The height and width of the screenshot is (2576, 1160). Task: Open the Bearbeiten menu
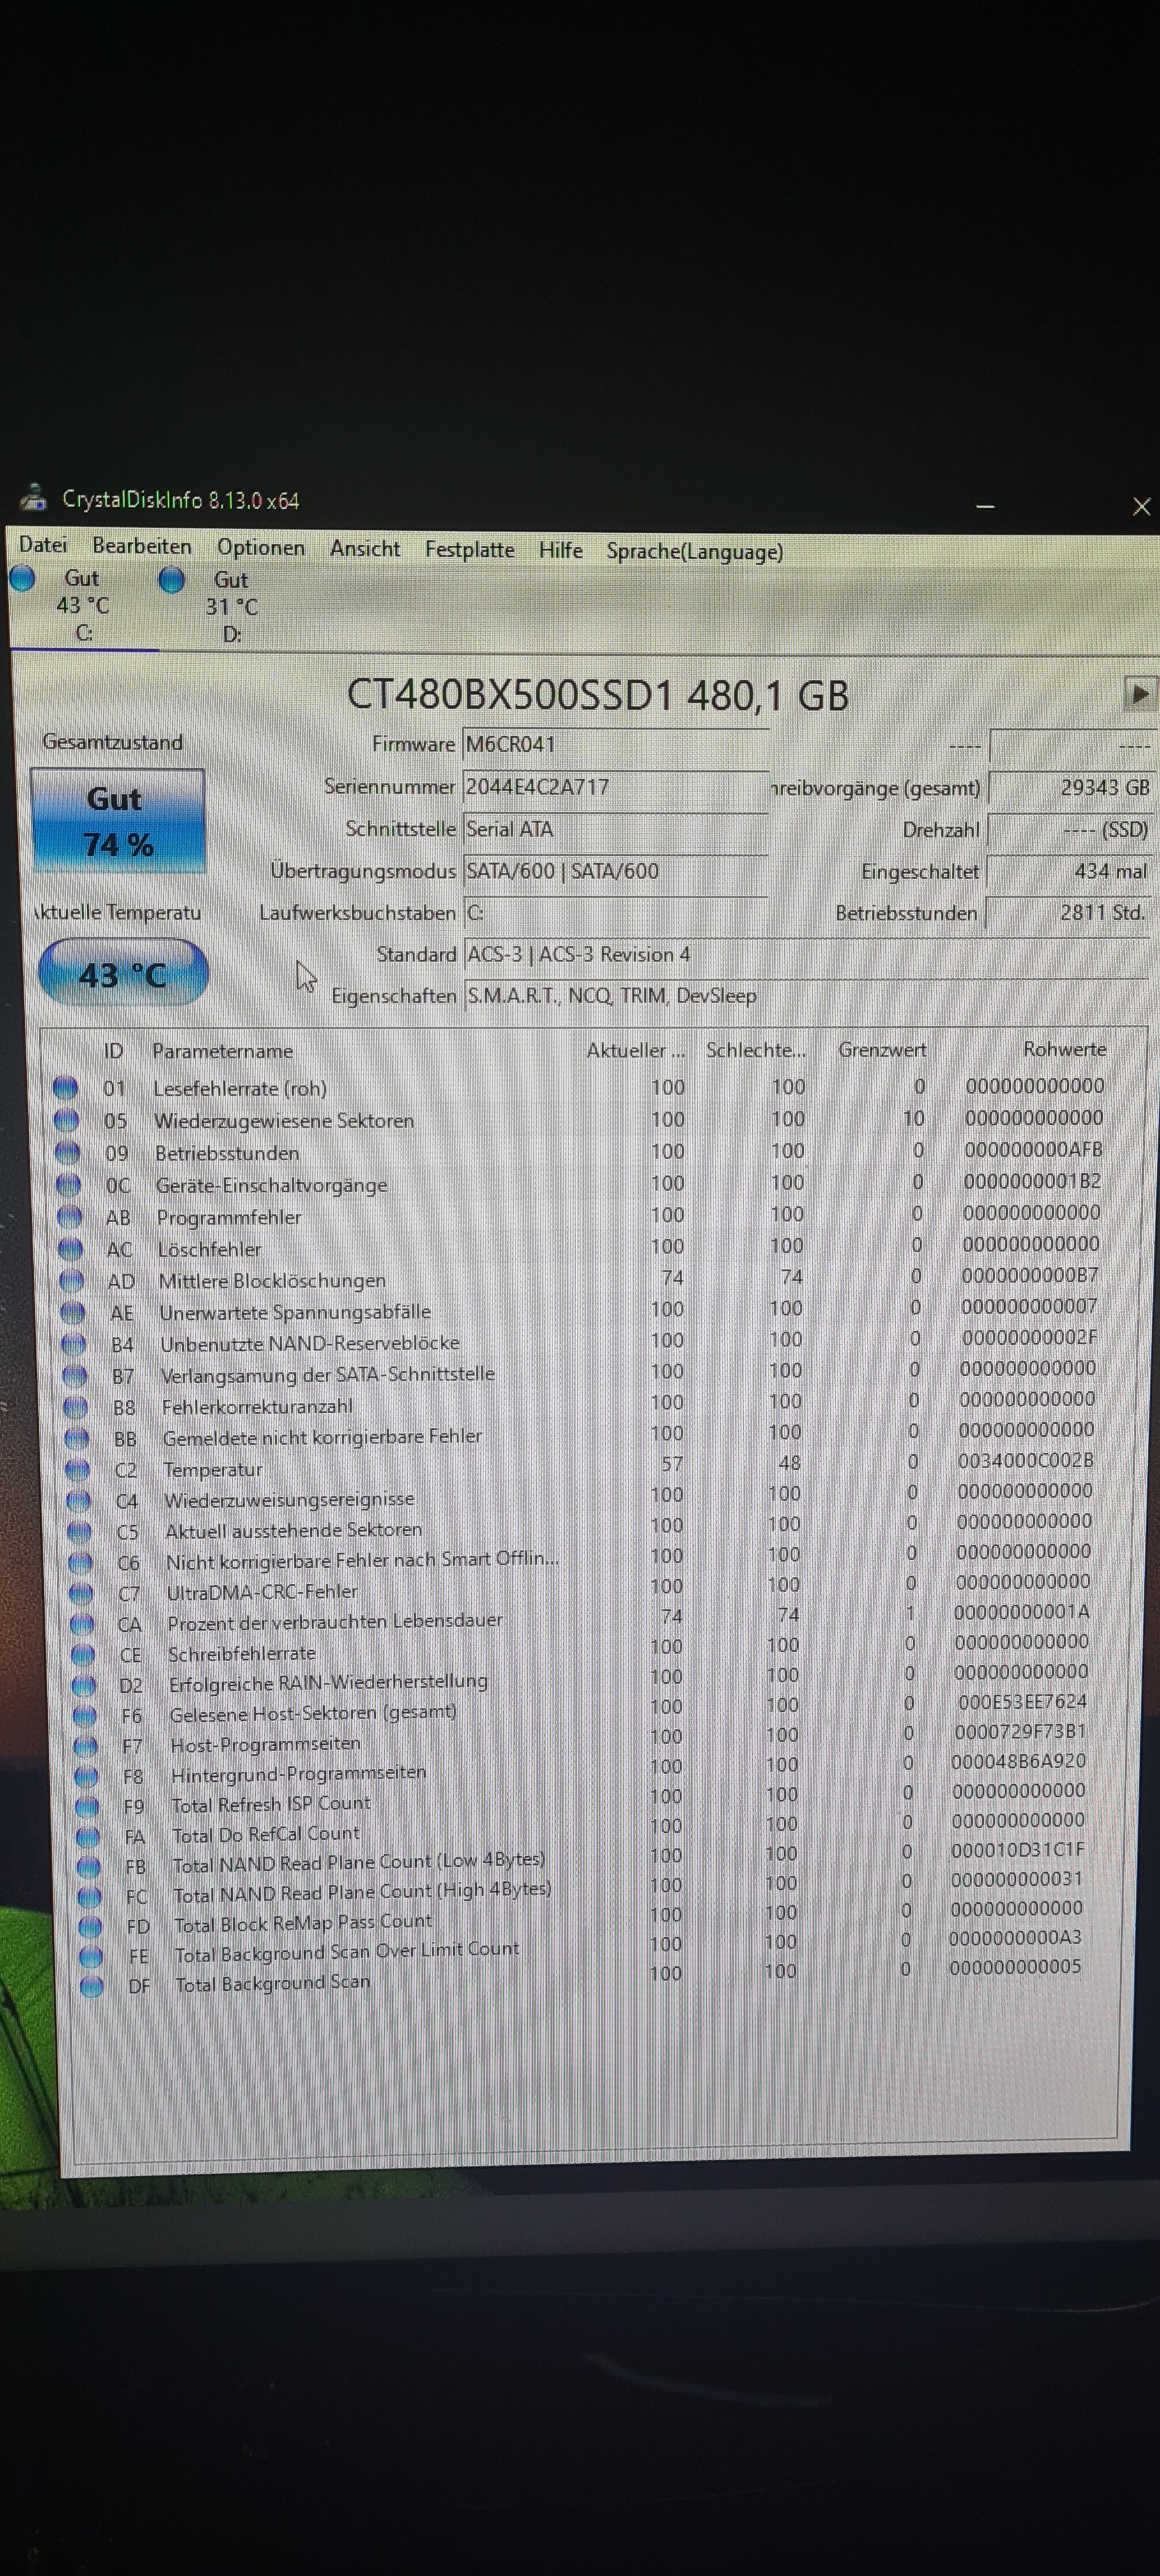pos(141,546)
